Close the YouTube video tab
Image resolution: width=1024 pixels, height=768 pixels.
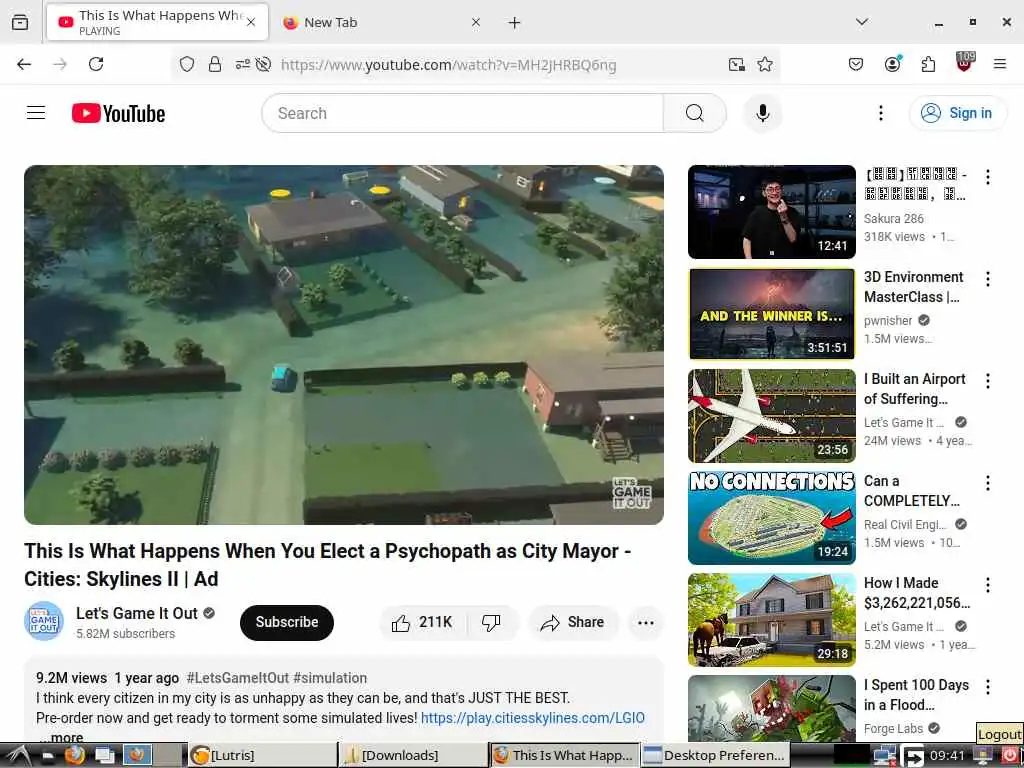(251, 22)
